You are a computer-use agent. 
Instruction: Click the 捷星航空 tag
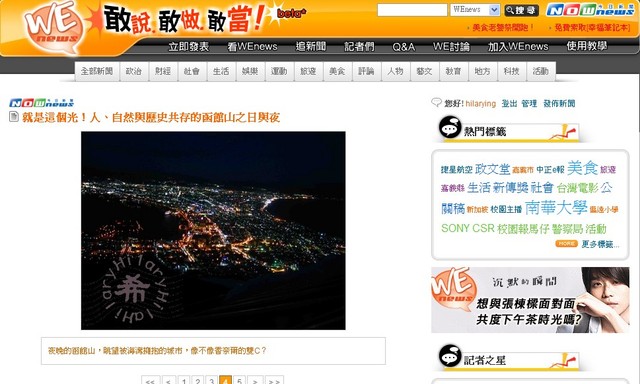click(x=456, y=169)
